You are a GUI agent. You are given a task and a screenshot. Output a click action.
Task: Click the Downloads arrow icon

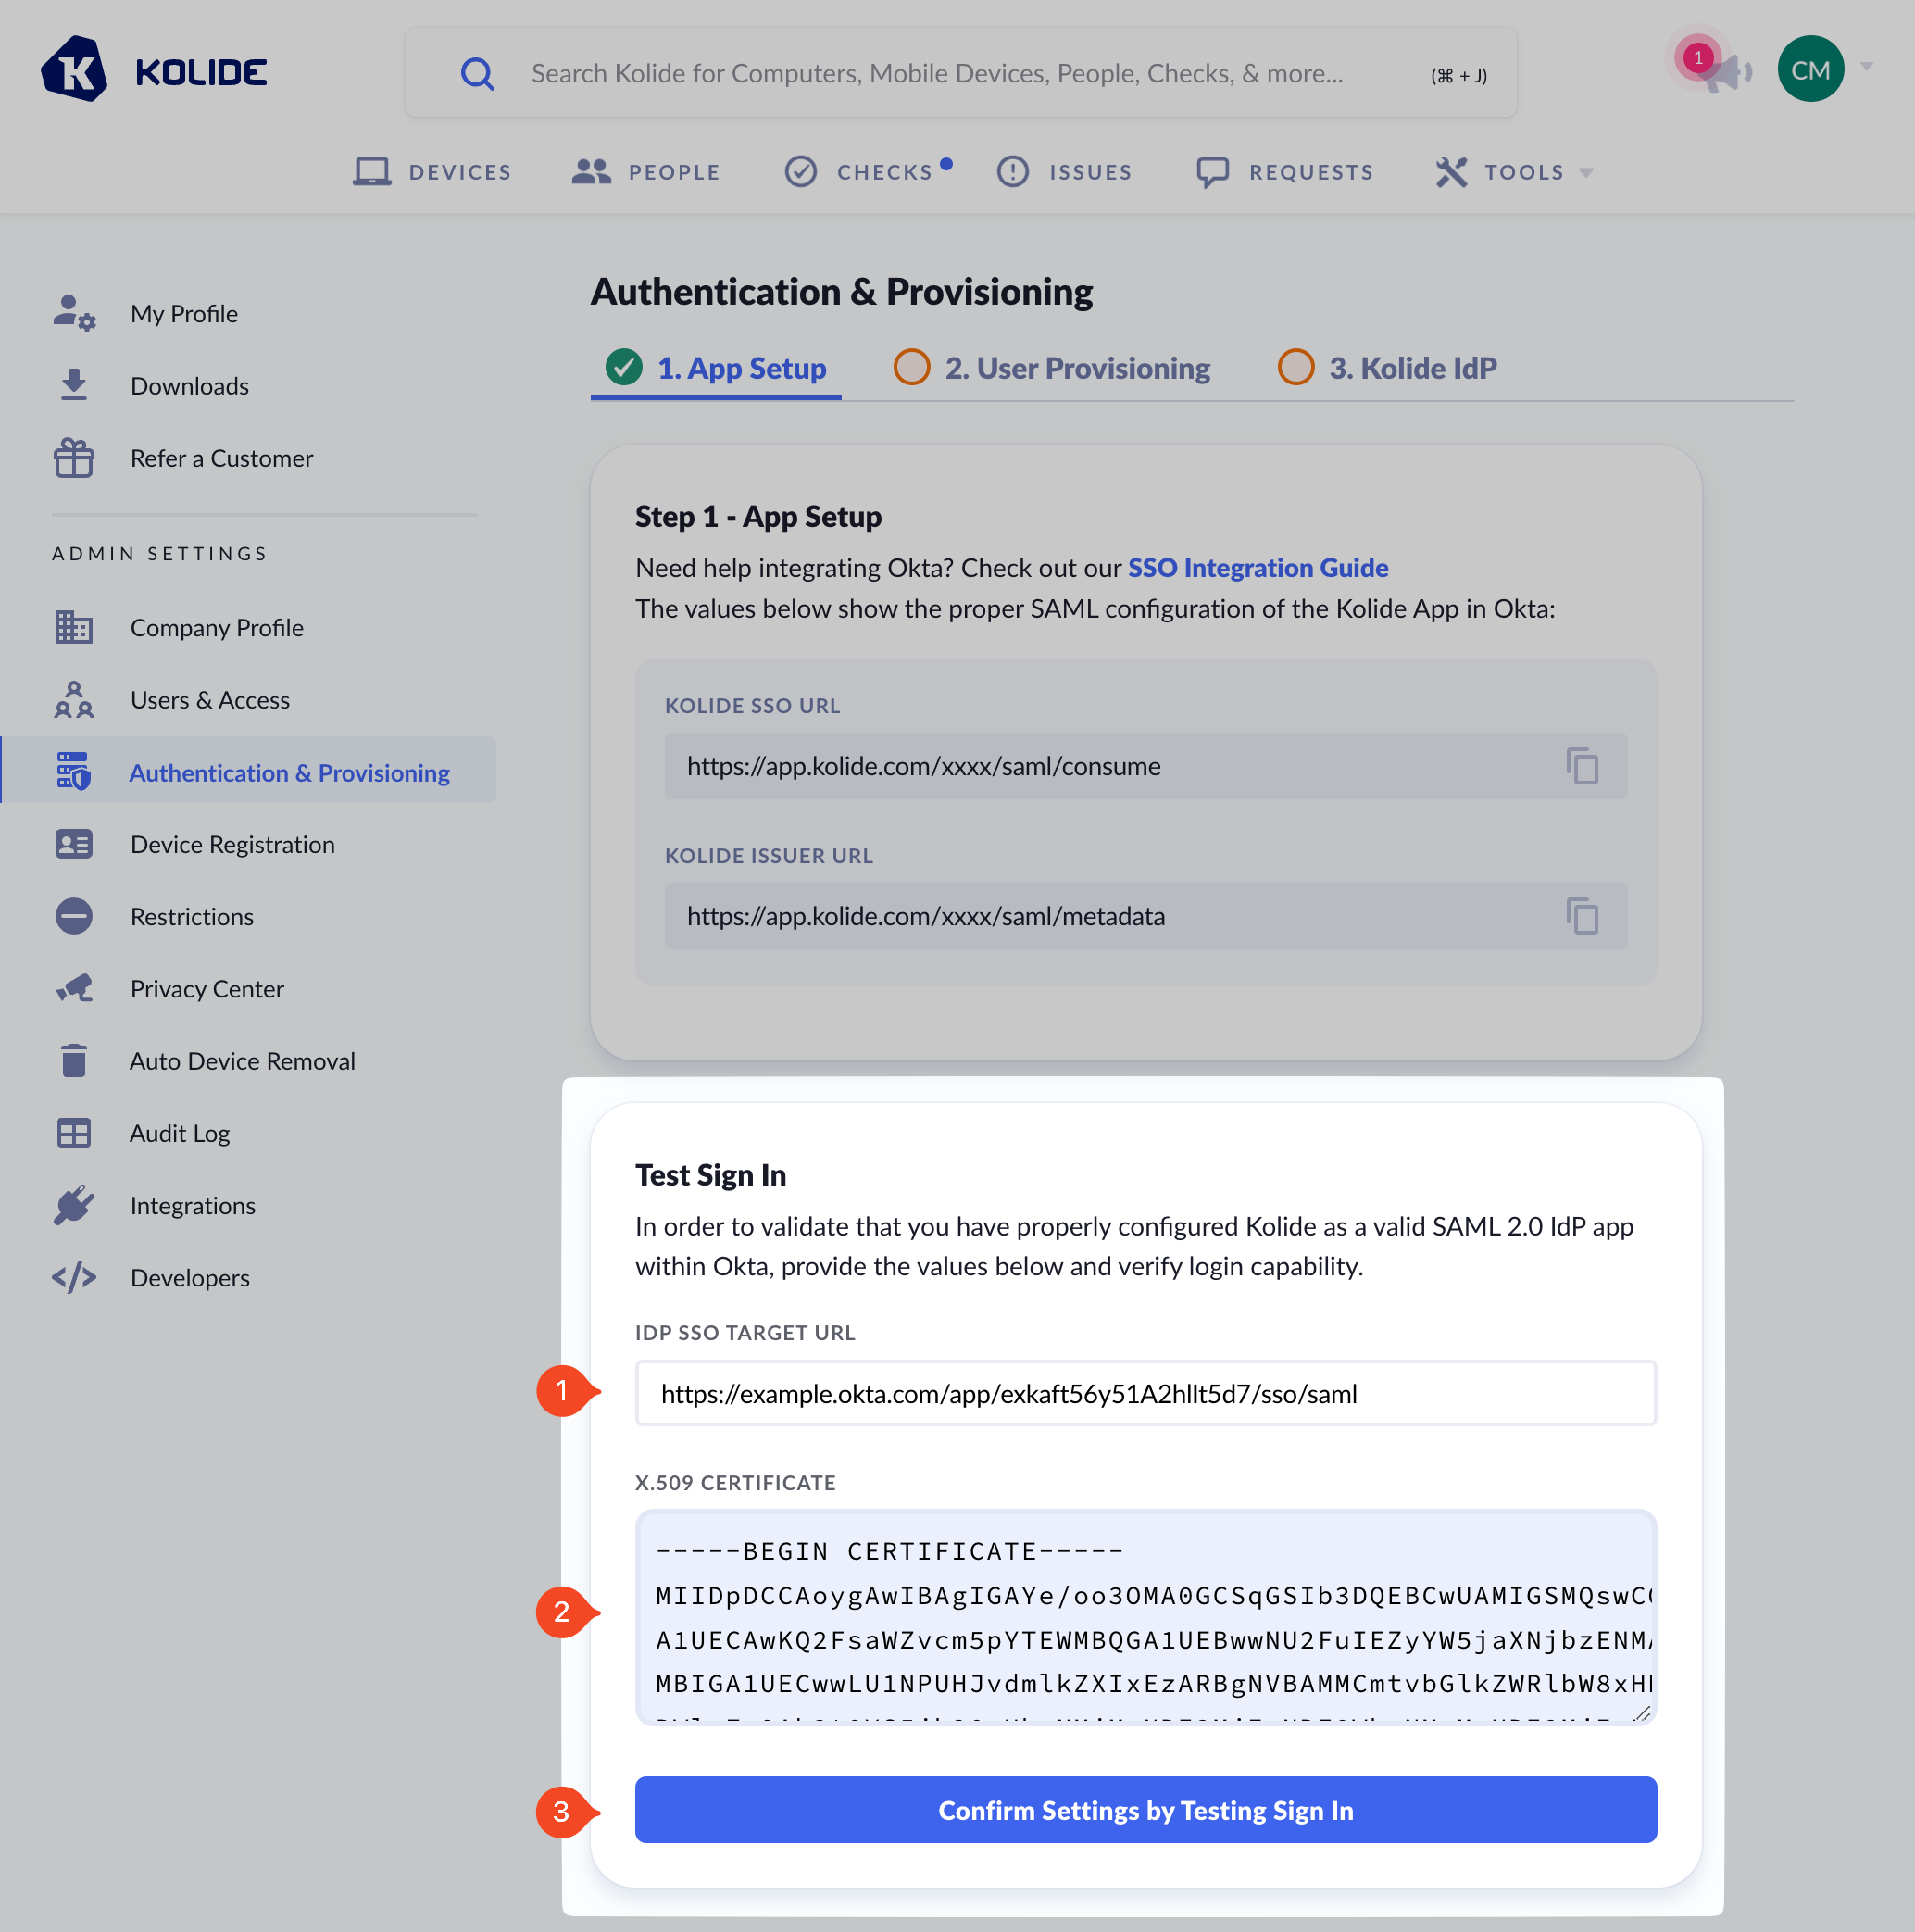click(74, 385)
